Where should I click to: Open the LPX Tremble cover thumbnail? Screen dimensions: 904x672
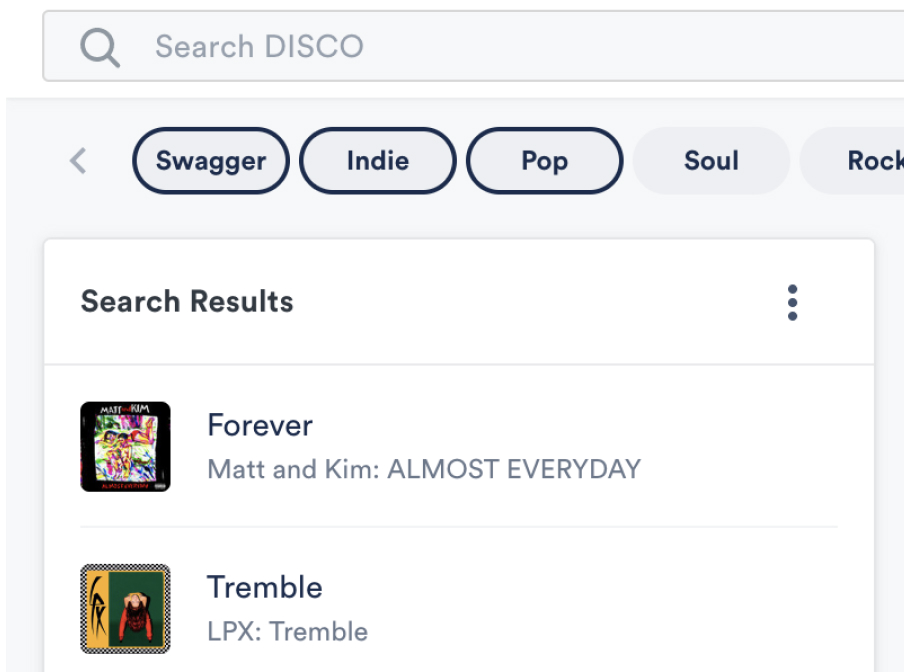tap(125, 609)
